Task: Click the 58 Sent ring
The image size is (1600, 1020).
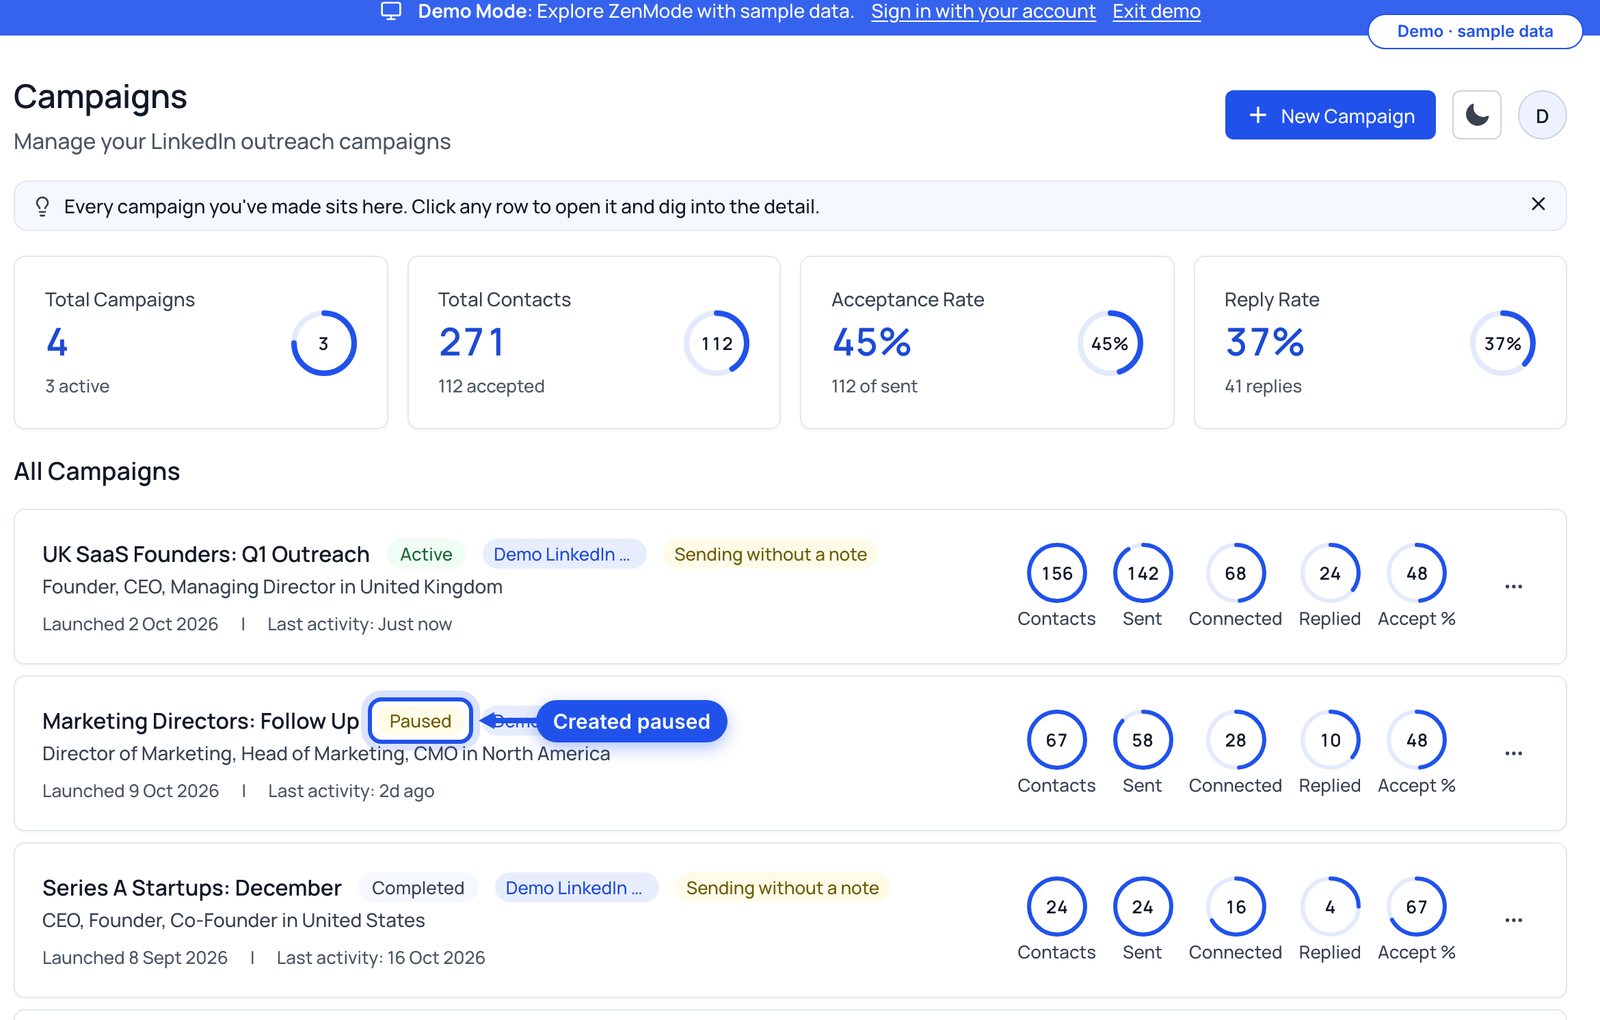Action: (x=1143, y=740)
